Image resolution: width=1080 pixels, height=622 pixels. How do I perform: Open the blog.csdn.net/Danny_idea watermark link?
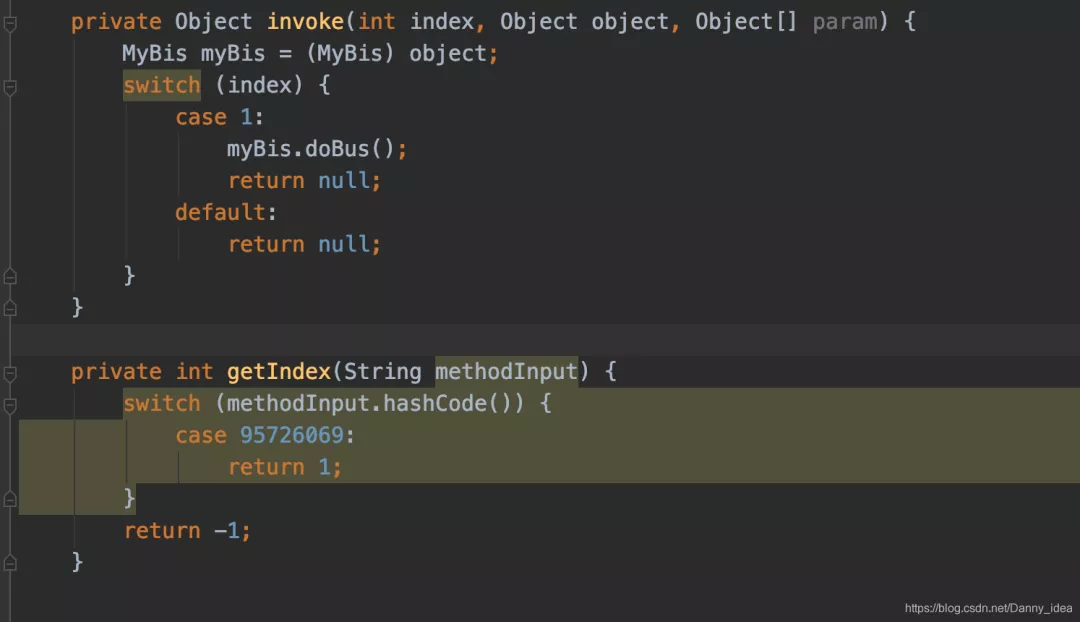988,608
